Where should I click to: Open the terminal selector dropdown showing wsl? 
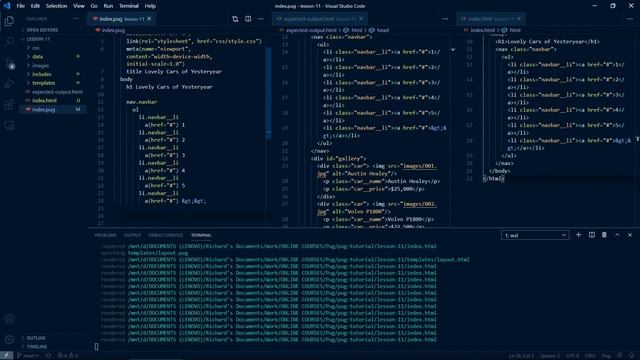coord(535,235)
